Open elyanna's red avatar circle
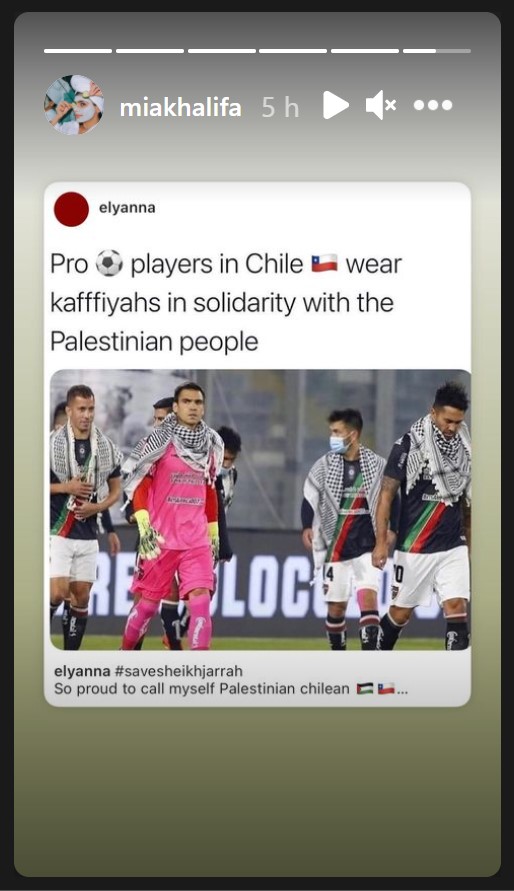514x891 pixels. coord(71,209)
